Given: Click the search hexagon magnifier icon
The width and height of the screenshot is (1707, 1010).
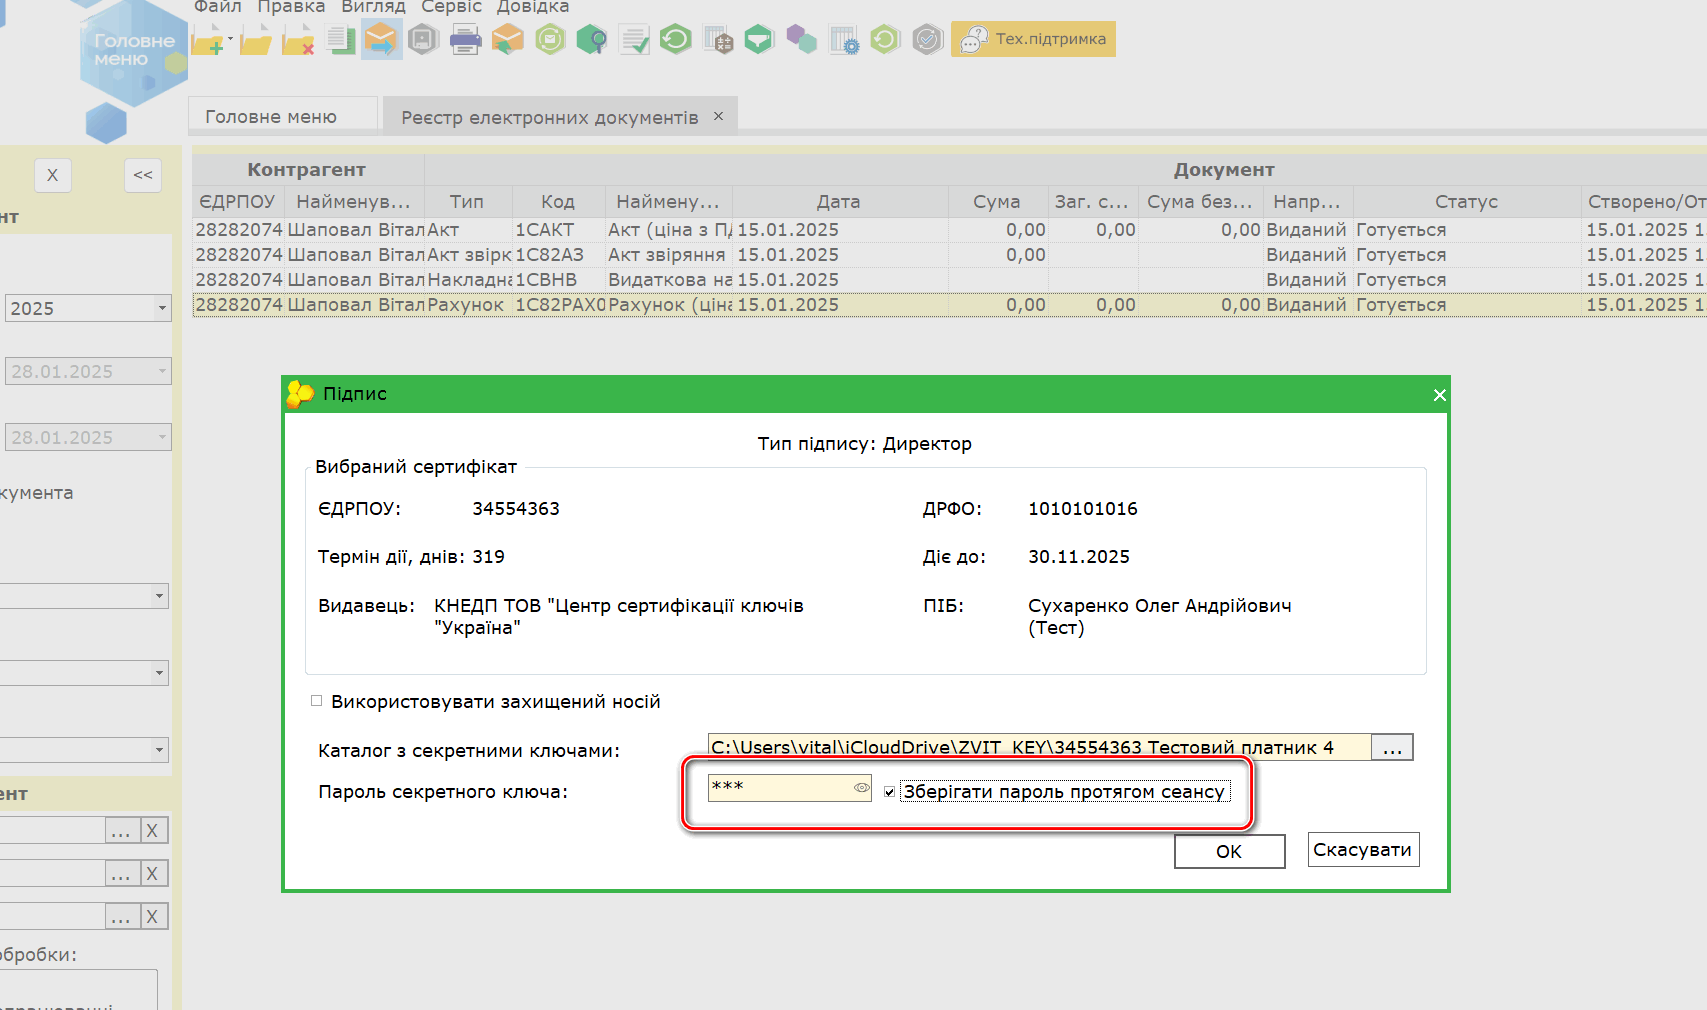Looking at the screenshot, I should point(592,41).
